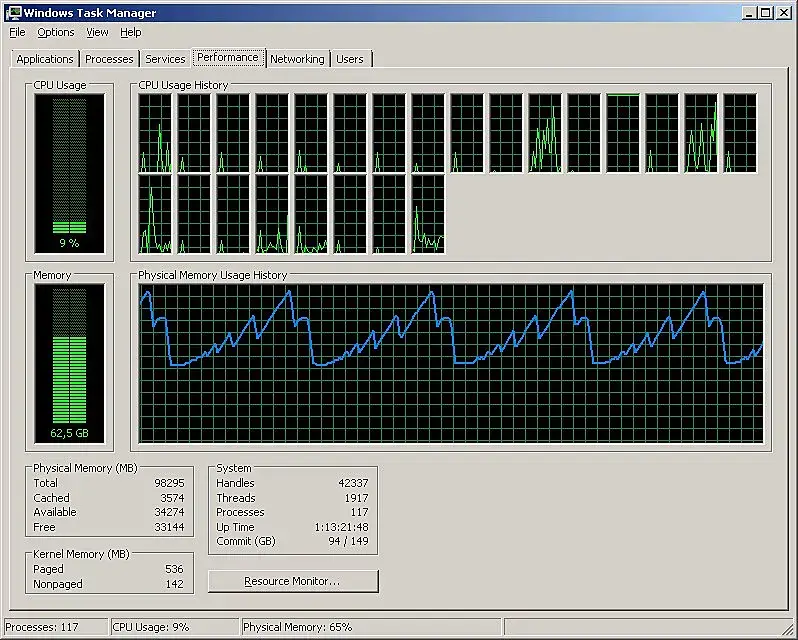Click the Memory 62,5 GB gauge

[69, 363]
